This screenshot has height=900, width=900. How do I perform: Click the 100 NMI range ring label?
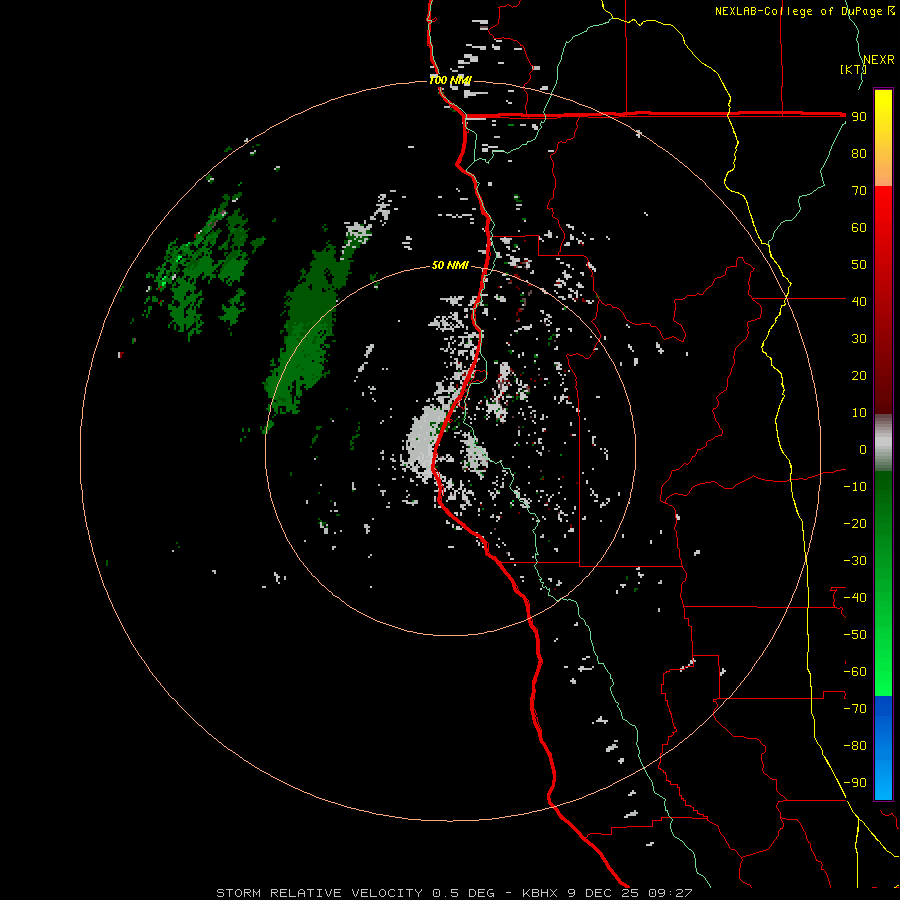(450, 80)
